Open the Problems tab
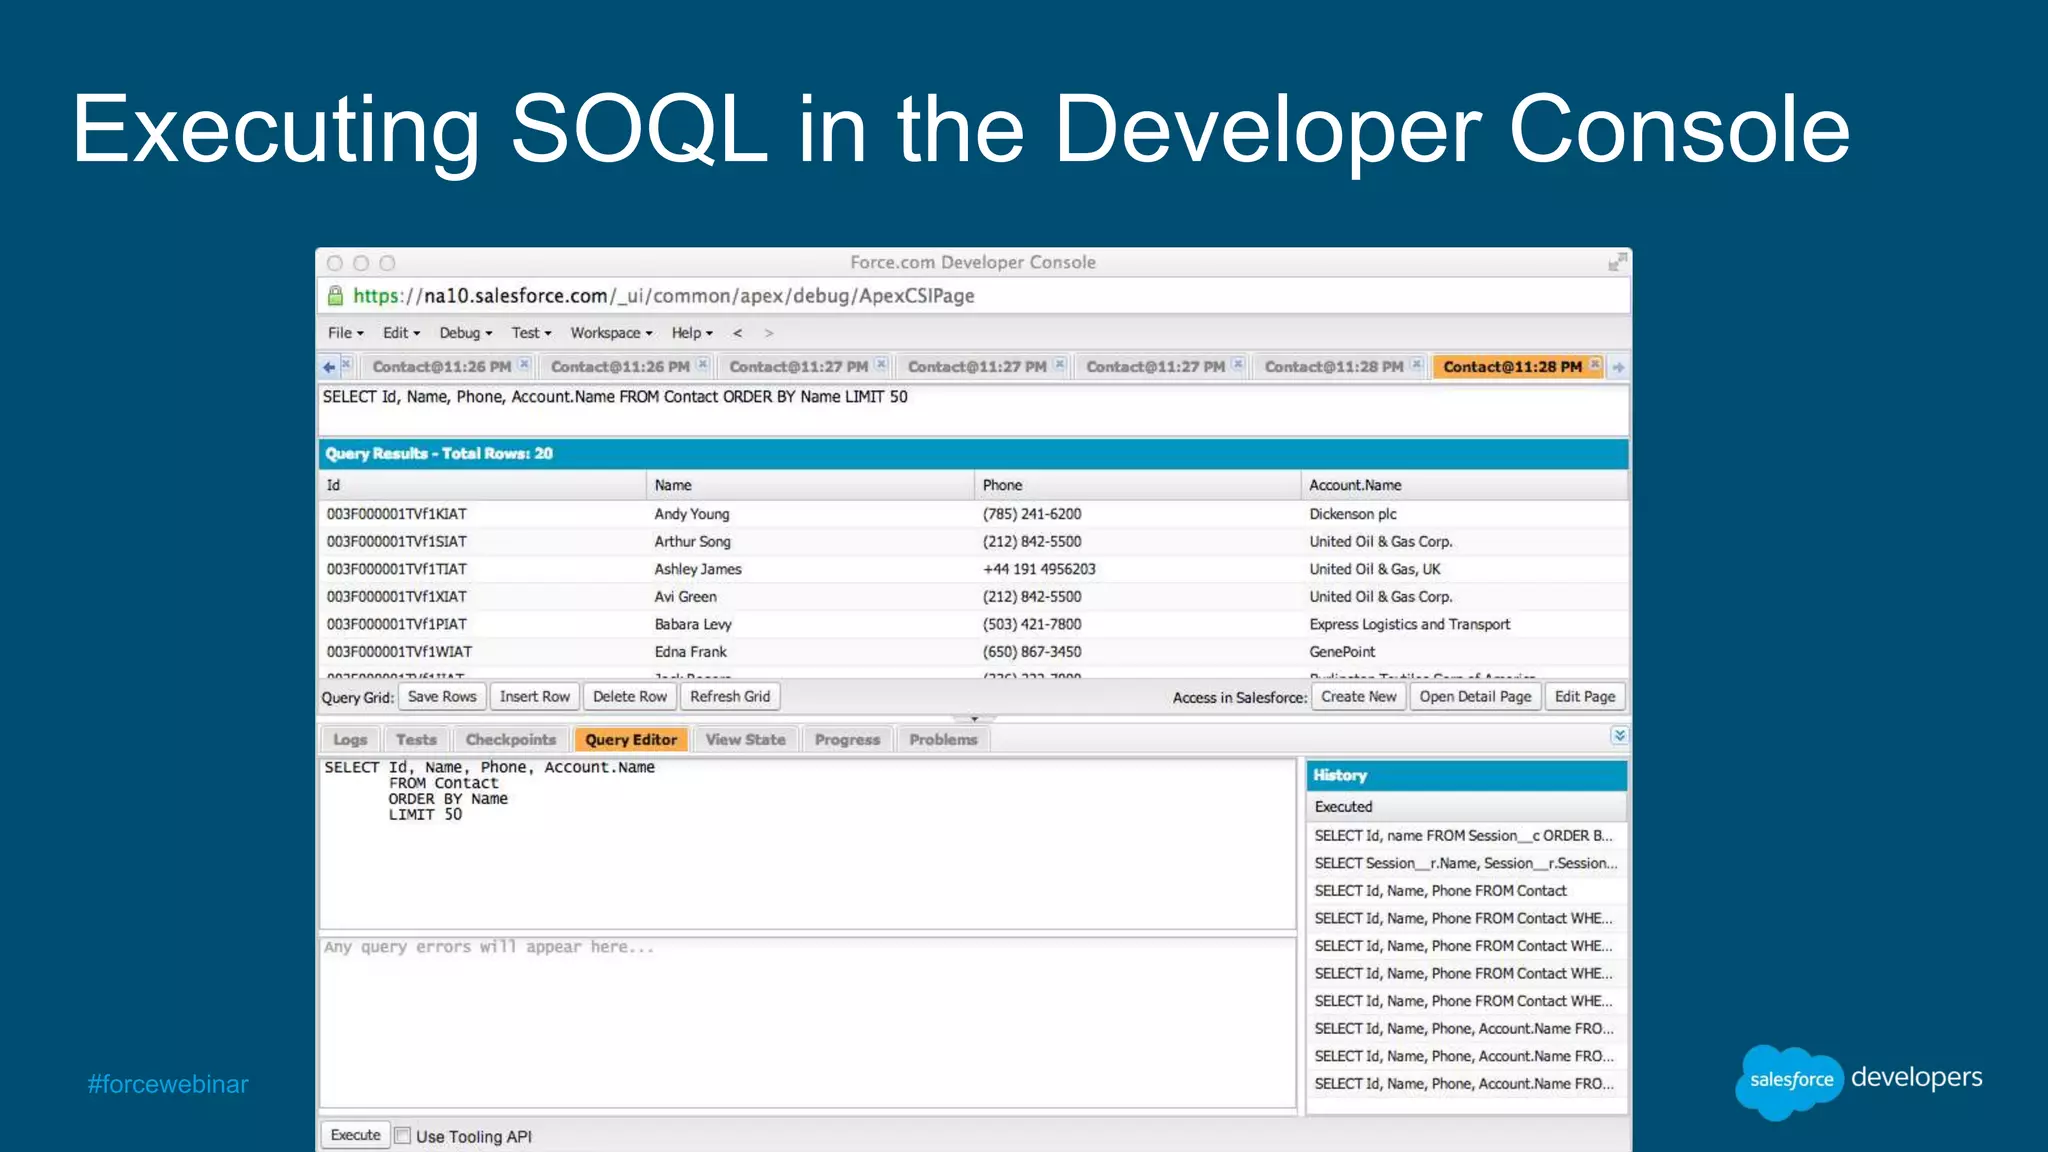Viewport: 2048px width, 1152px height. [943, 740]
